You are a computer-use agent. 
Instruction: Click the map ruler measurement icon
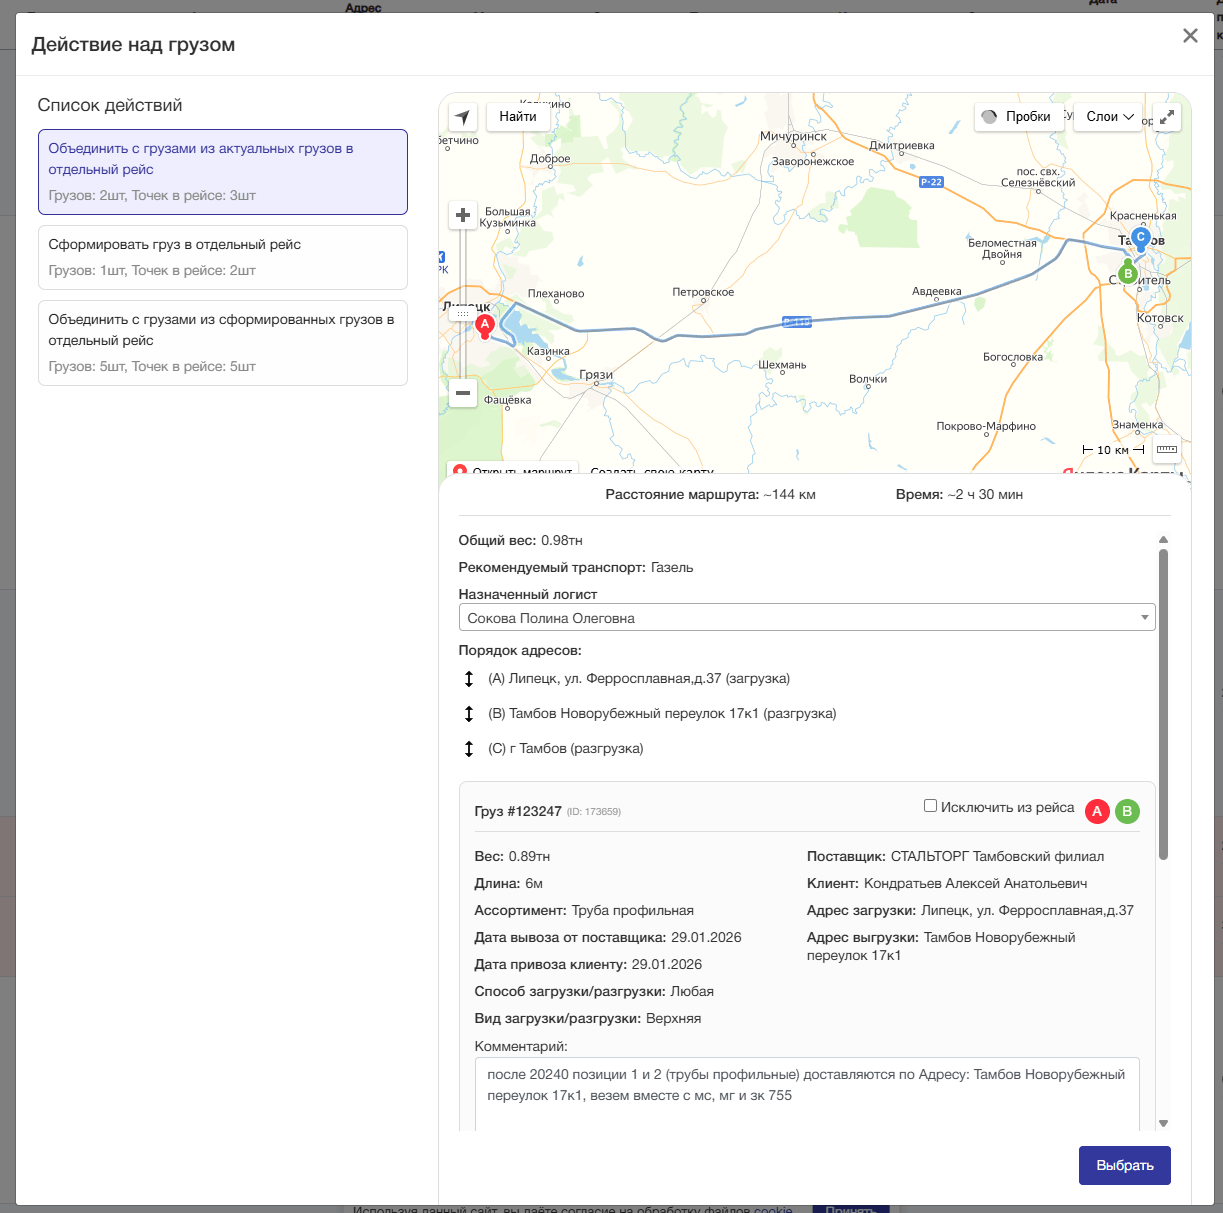click(x=1167, y=450)
